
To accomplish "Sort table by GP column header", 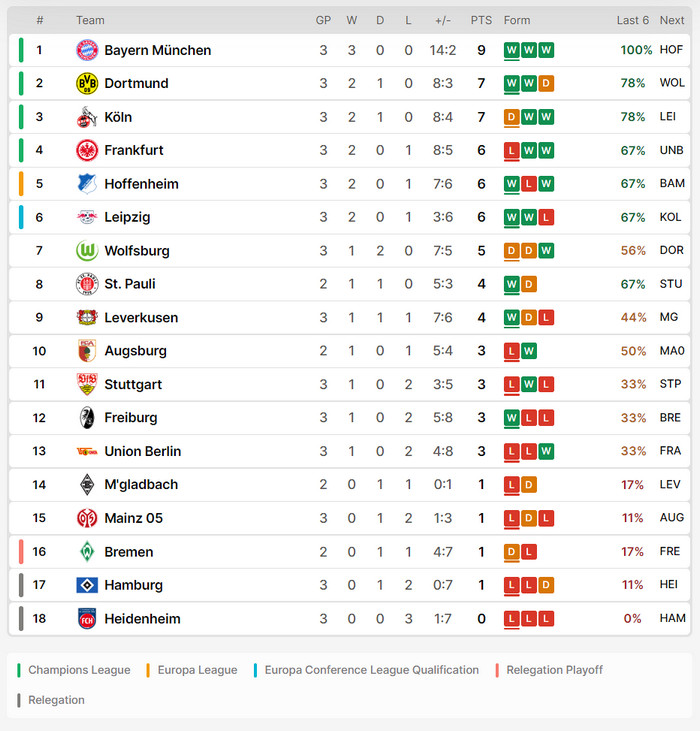I will (323, 20).
